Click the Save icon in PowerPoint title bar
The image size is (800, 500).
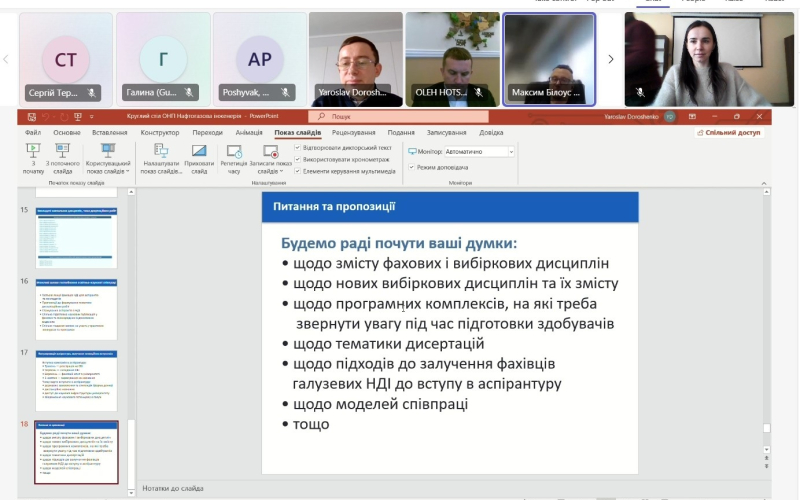pyautogui.click(x=32, y=117)
